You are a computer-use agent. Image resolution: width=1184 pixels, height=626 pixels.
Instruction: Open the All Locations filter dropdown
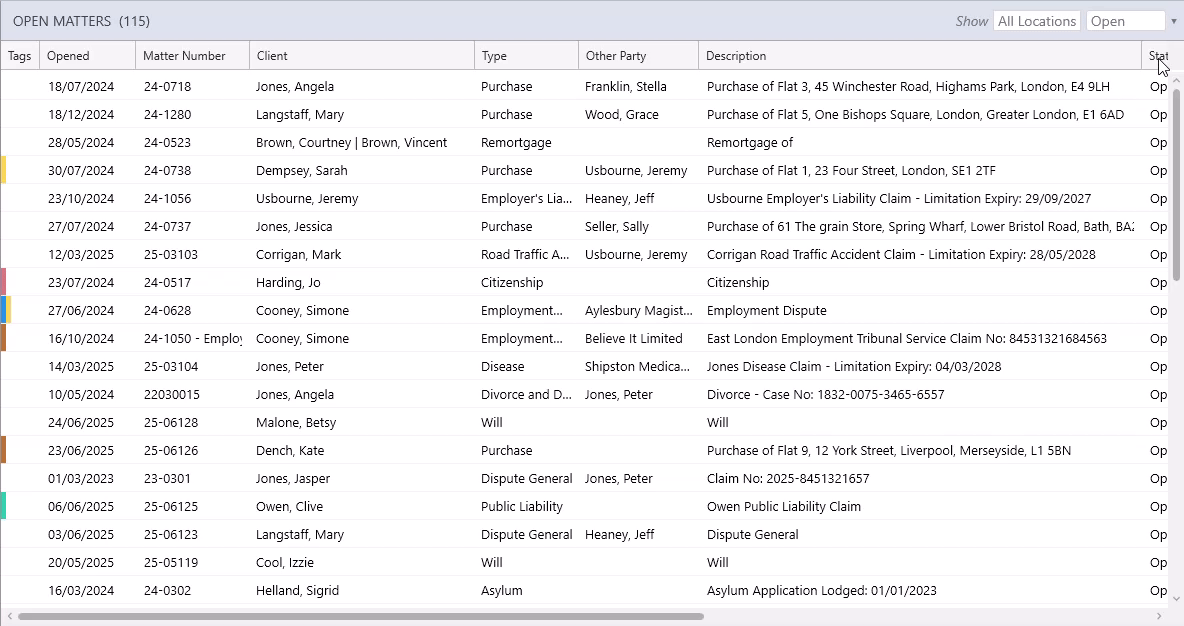pos(1037,21)
